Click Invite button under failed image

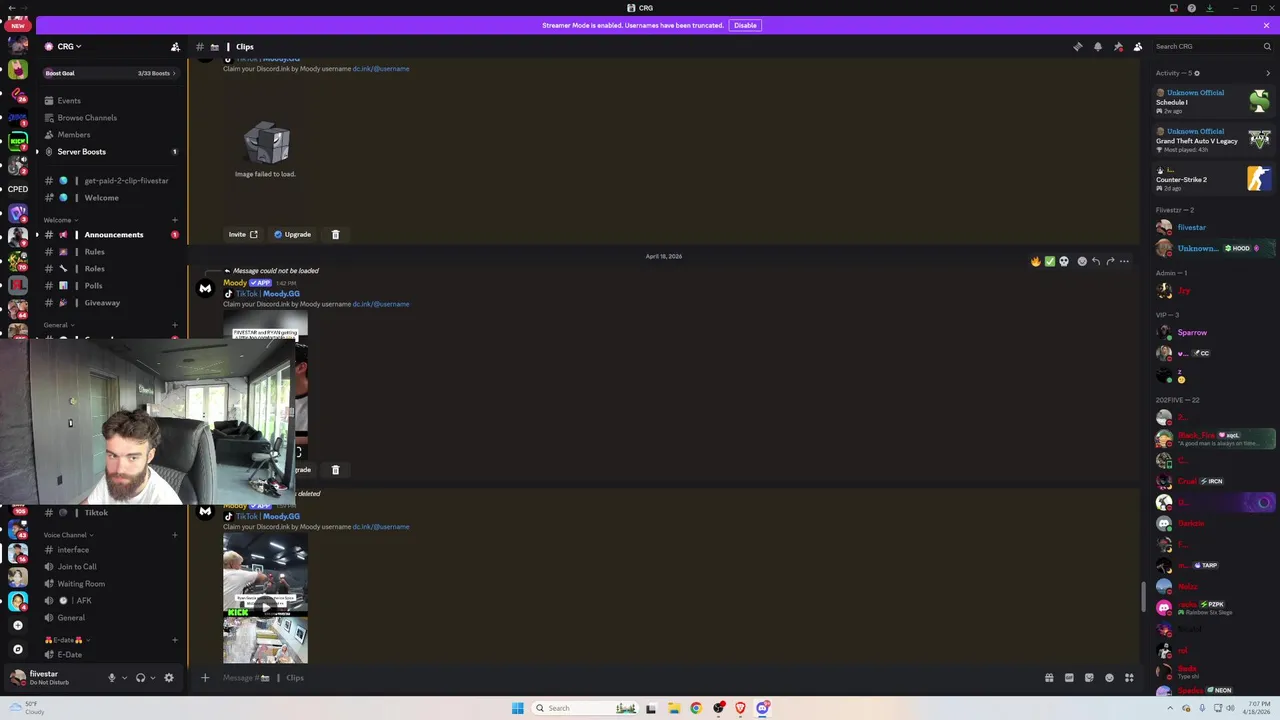click(x=242, y=235)
